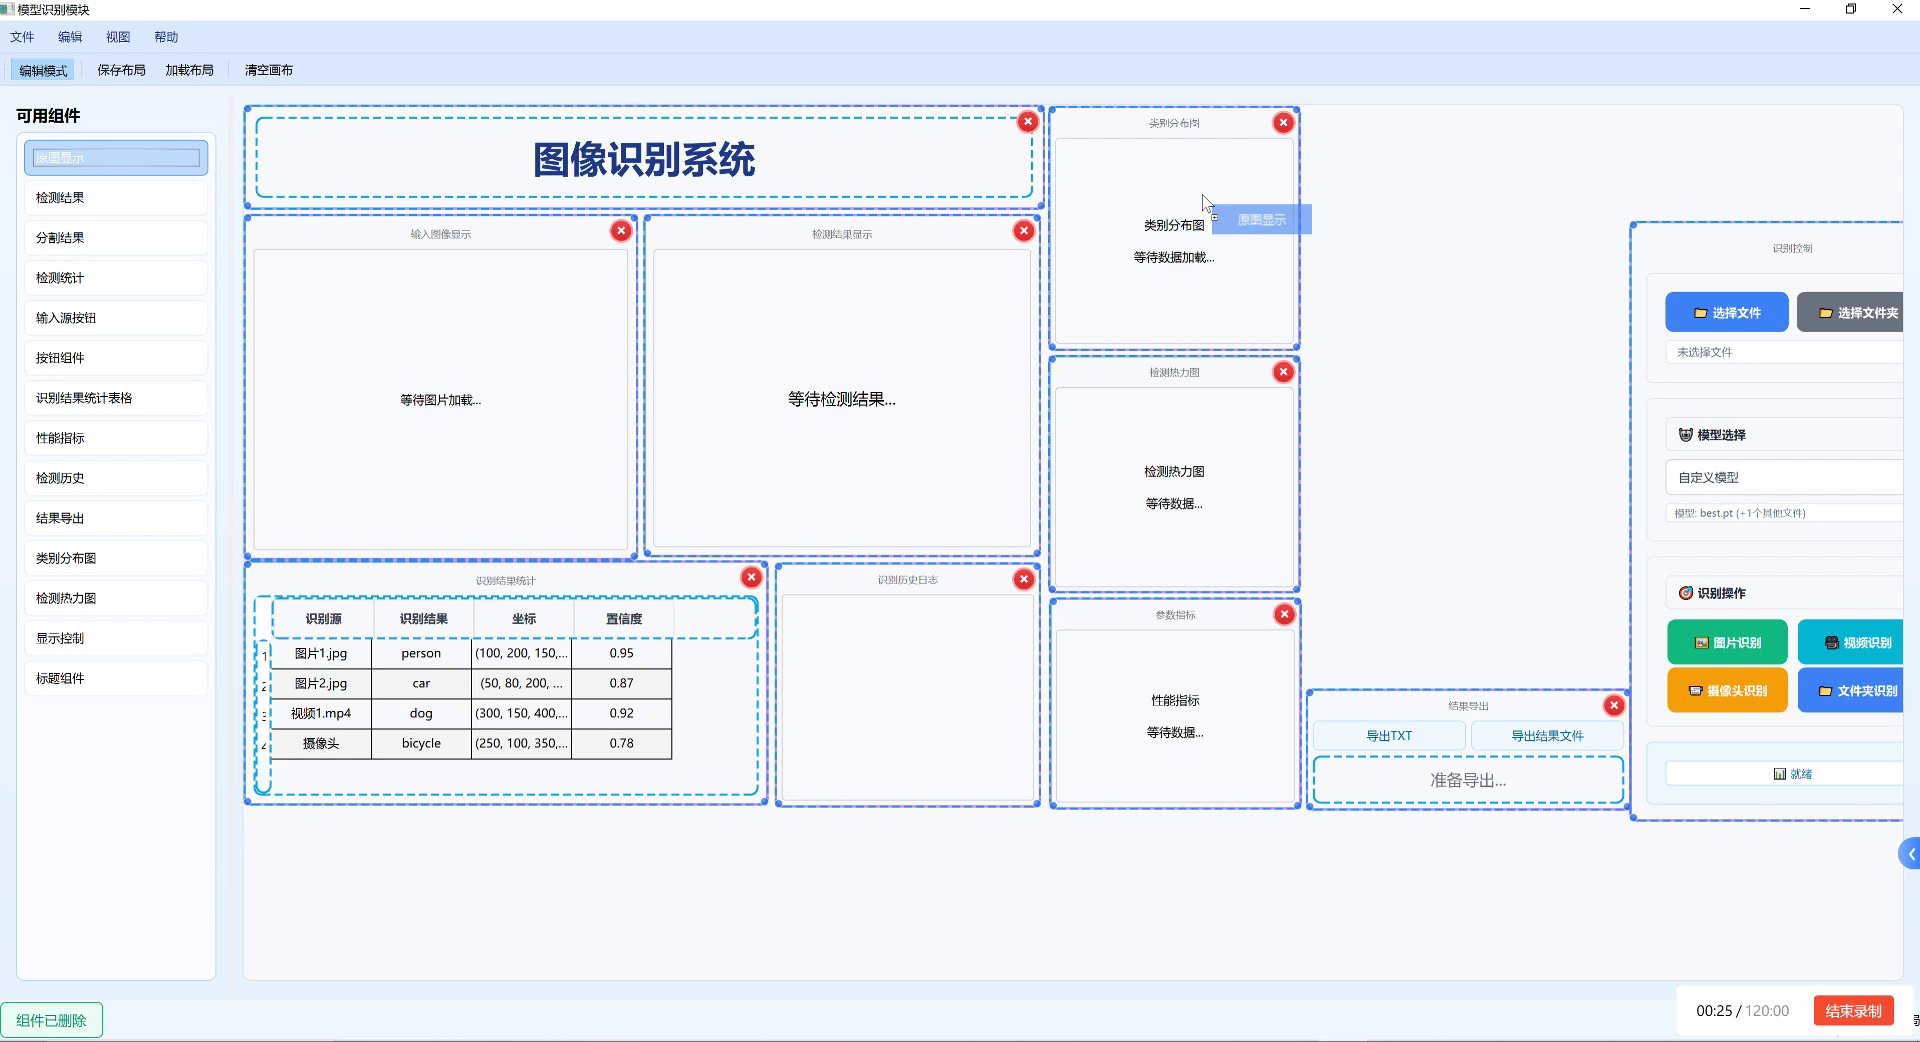The height and width of the screenshot is (1042, 1920).
Task: Open the 视图 menu
Action: (x=118, y=37)
